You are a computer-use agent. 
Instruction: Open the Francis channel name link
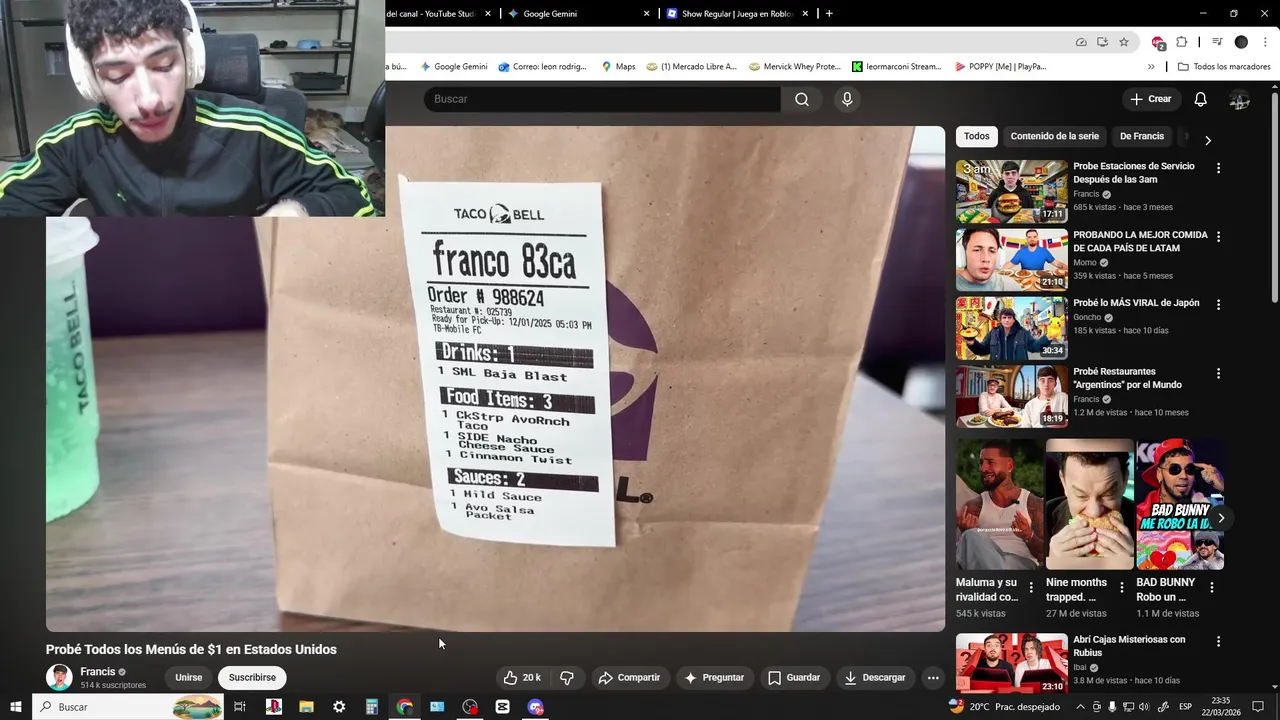point(98,672)
